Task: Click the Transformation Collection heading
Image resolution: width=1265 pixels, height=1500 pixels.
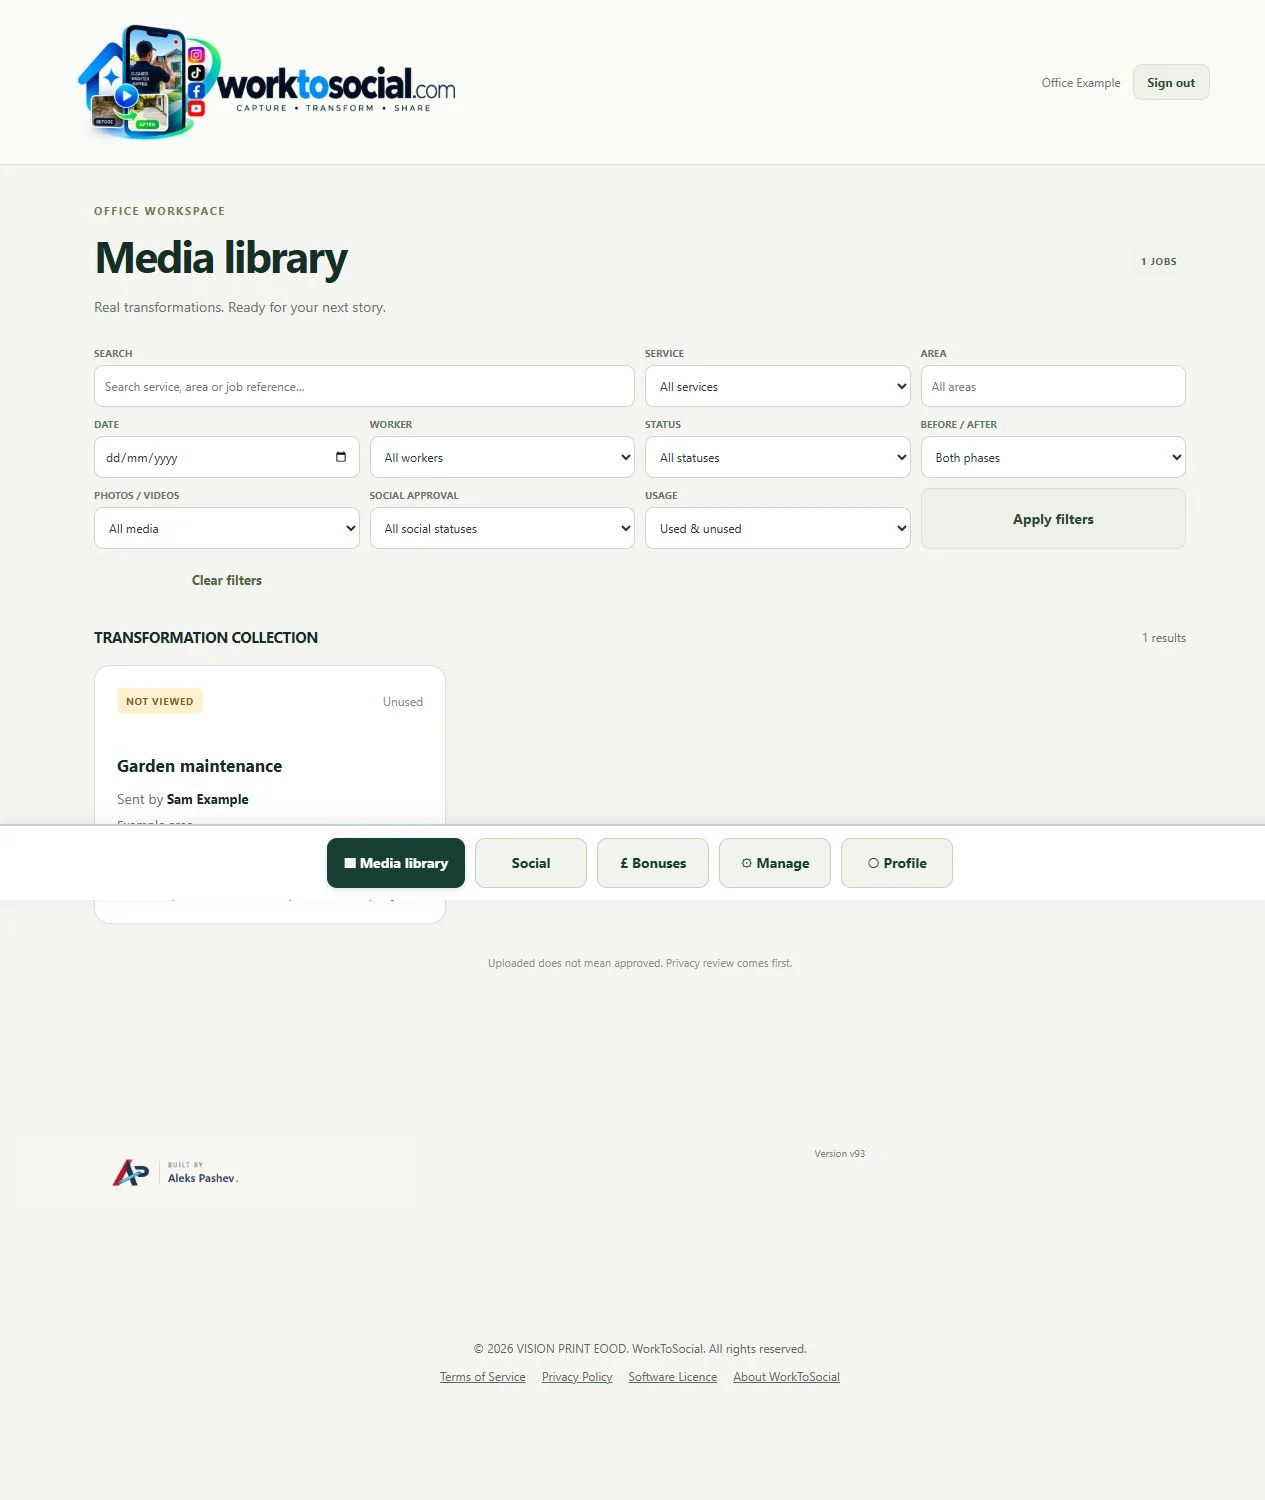Action: click(206, 638)
